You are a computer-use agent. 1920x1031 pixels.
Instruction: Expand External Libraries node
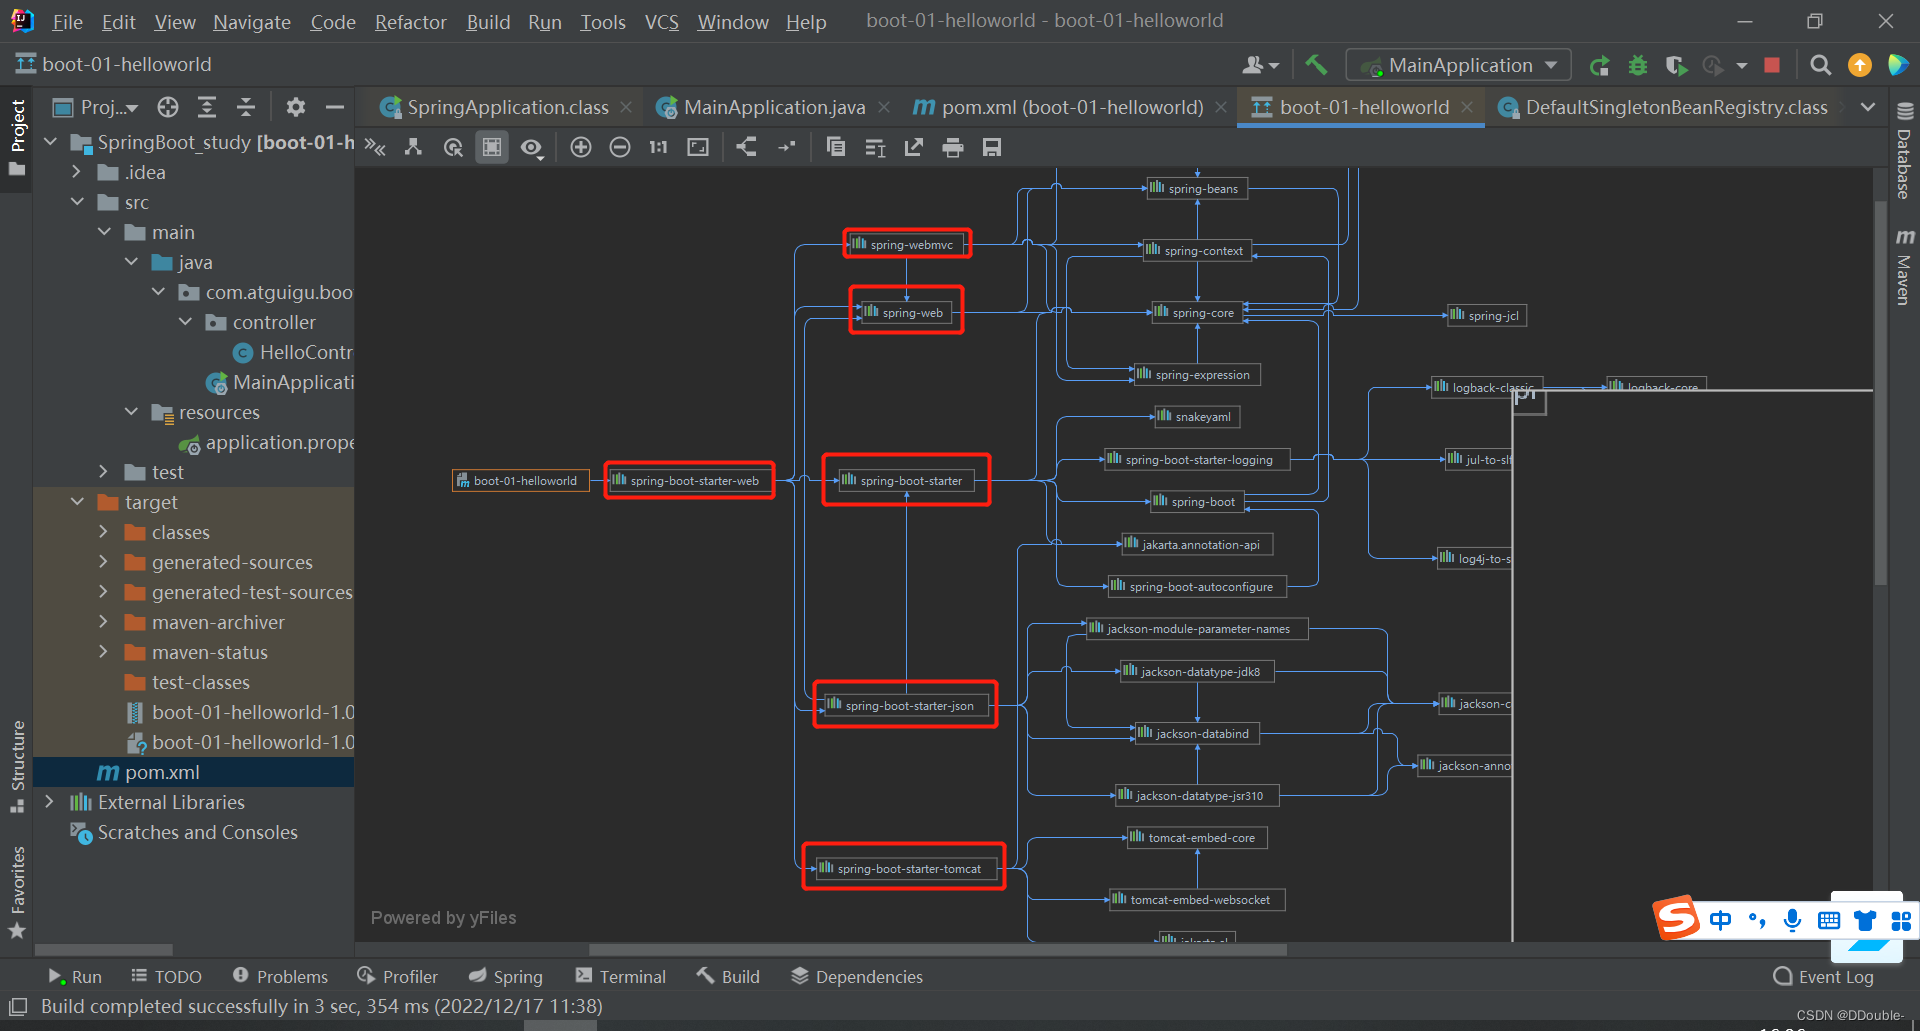coord(50,802)
